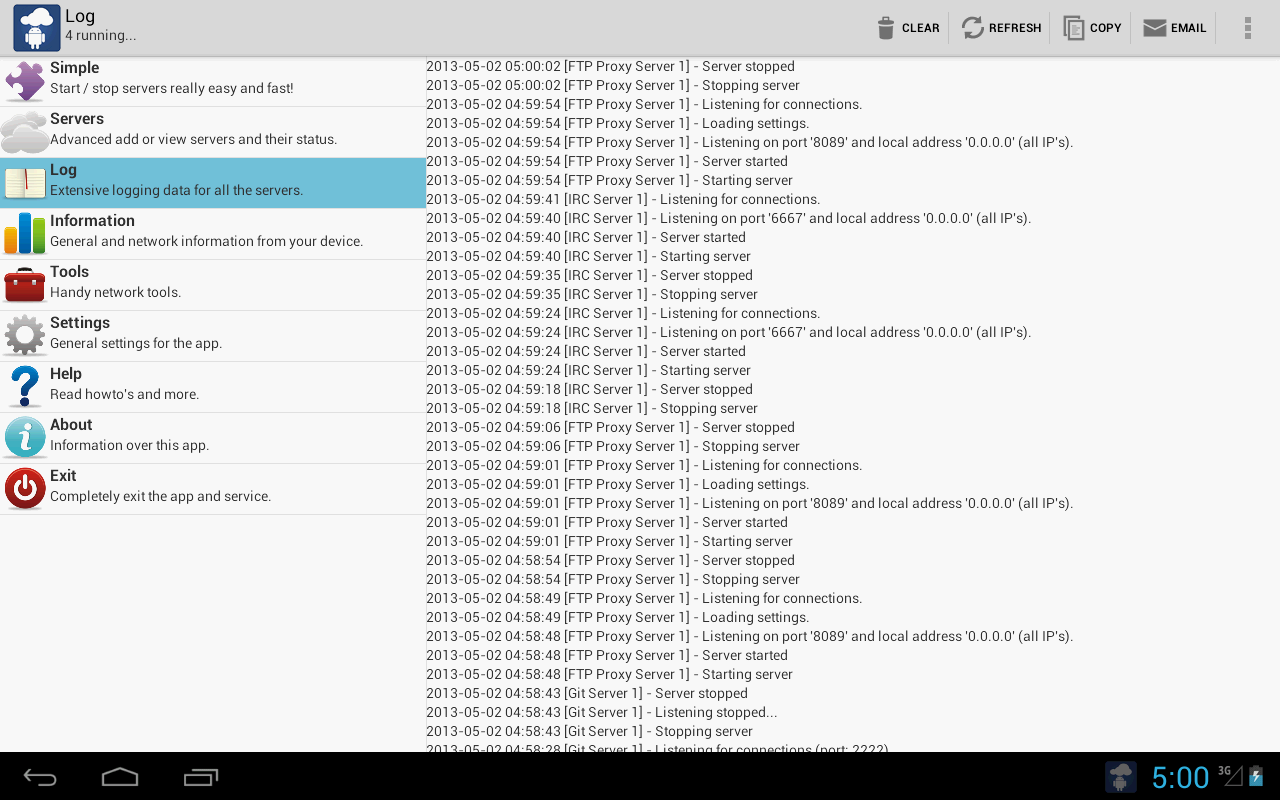The image size is (1280, 800).
Task: Select the 04:59:41 IRC "Listening for connections." line
Action: tap(623, 199)
